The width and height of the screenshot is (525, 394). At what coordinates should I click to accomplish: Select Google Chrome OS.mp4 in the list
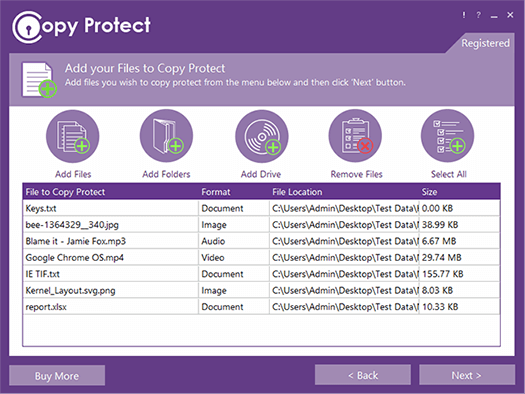pos(261,257)
